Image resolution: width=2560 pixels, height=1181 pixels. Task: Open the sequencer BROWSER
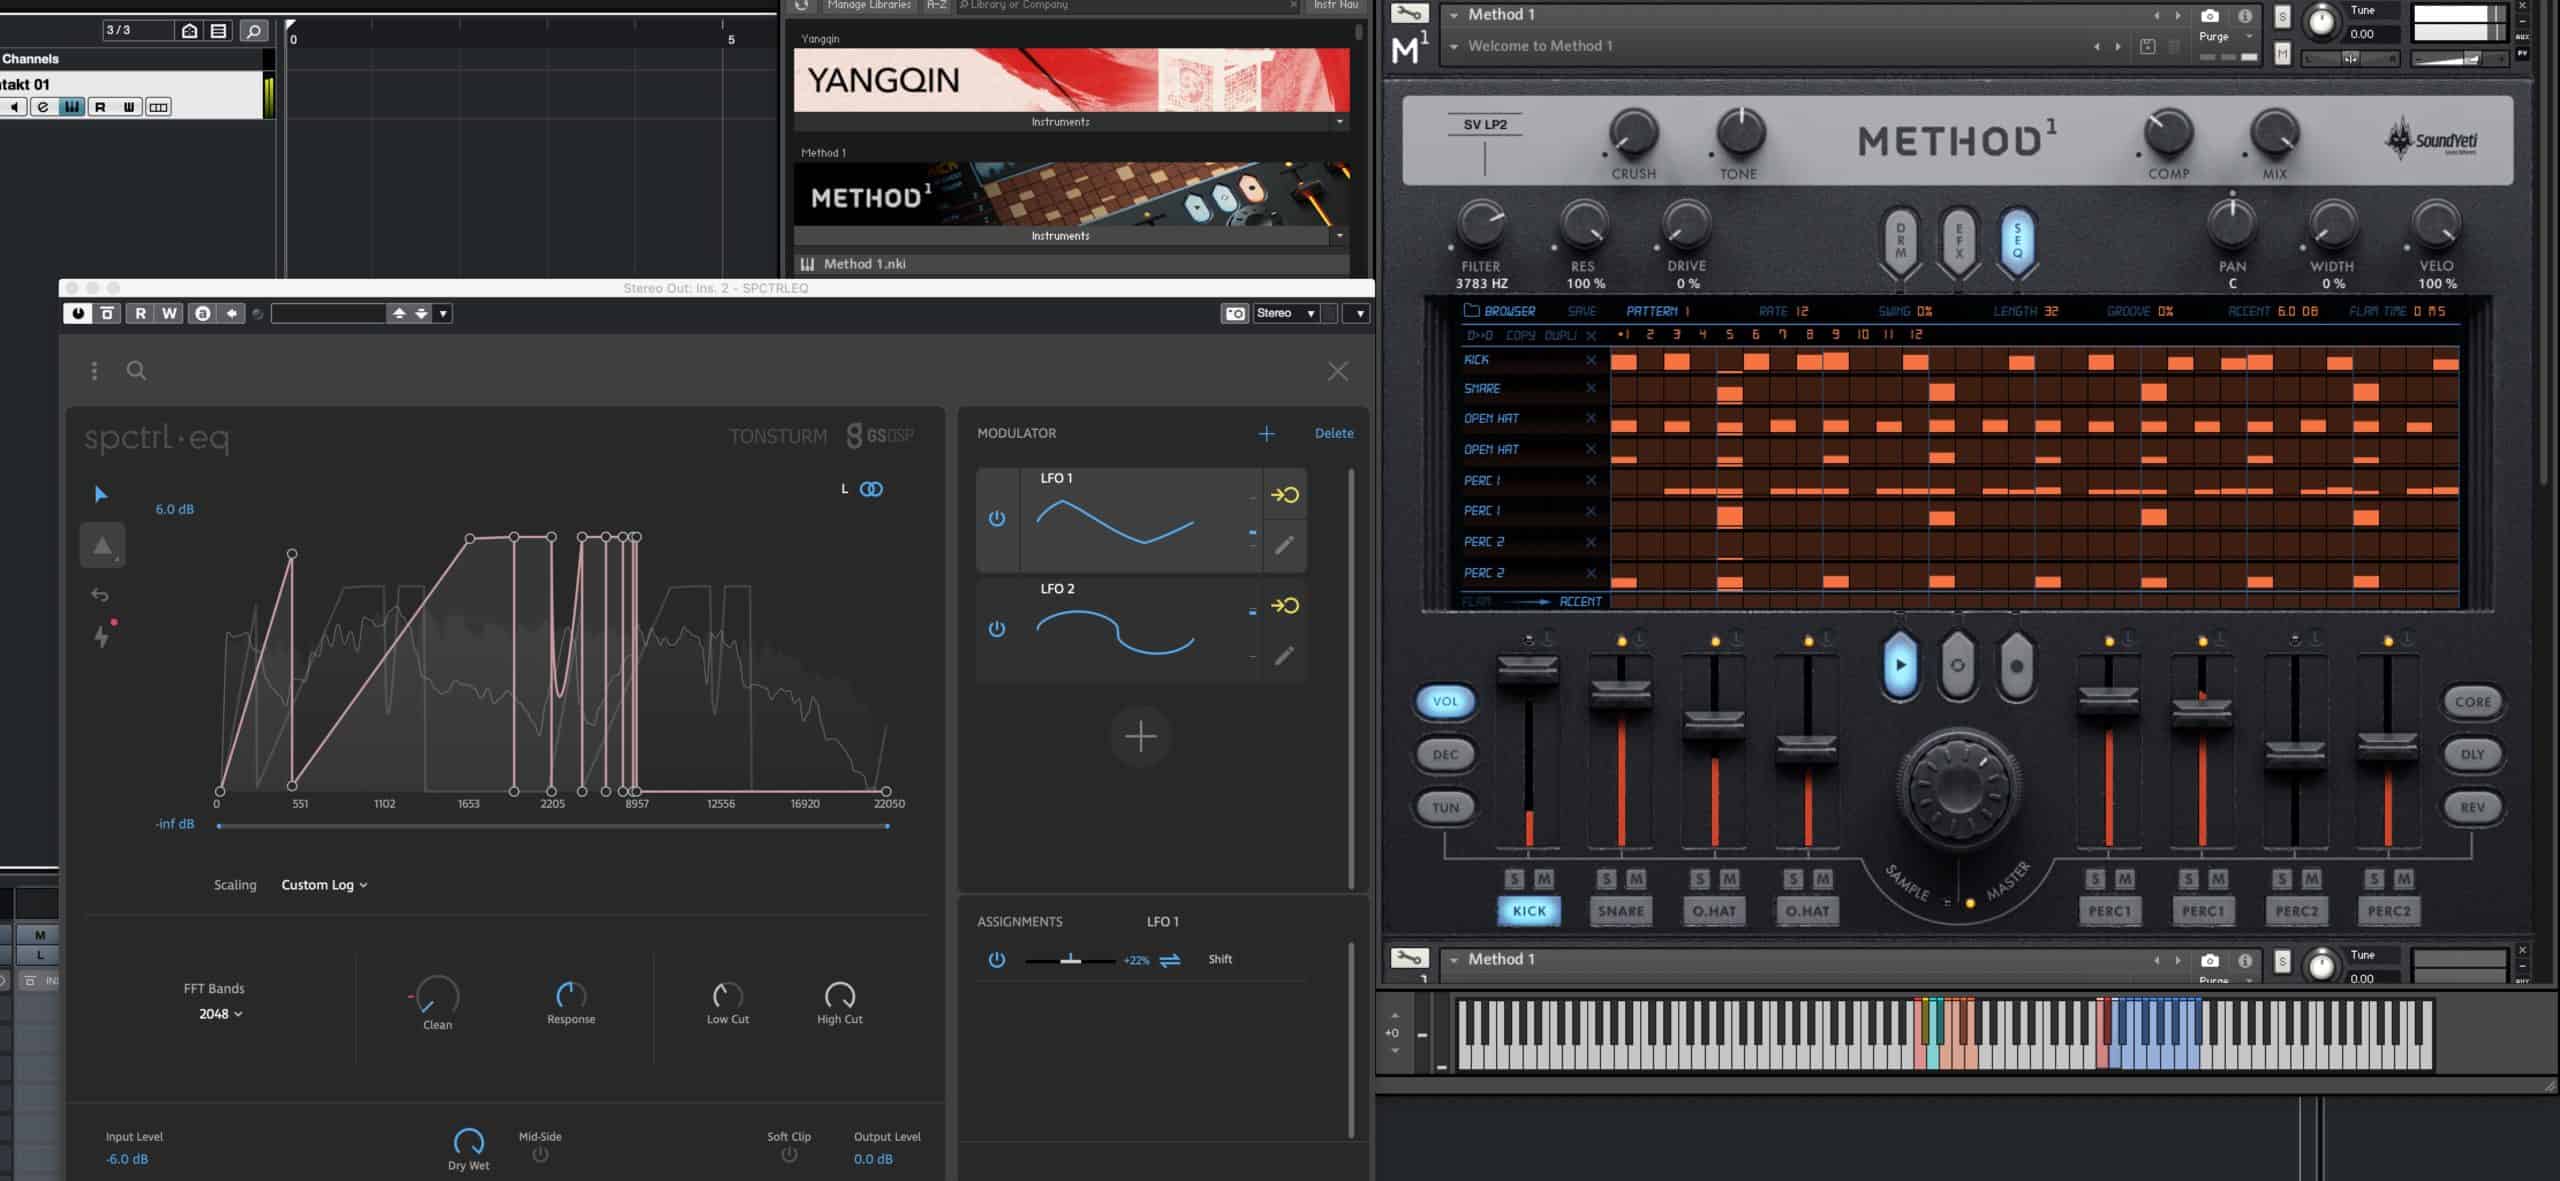(x=1499, y=311)
